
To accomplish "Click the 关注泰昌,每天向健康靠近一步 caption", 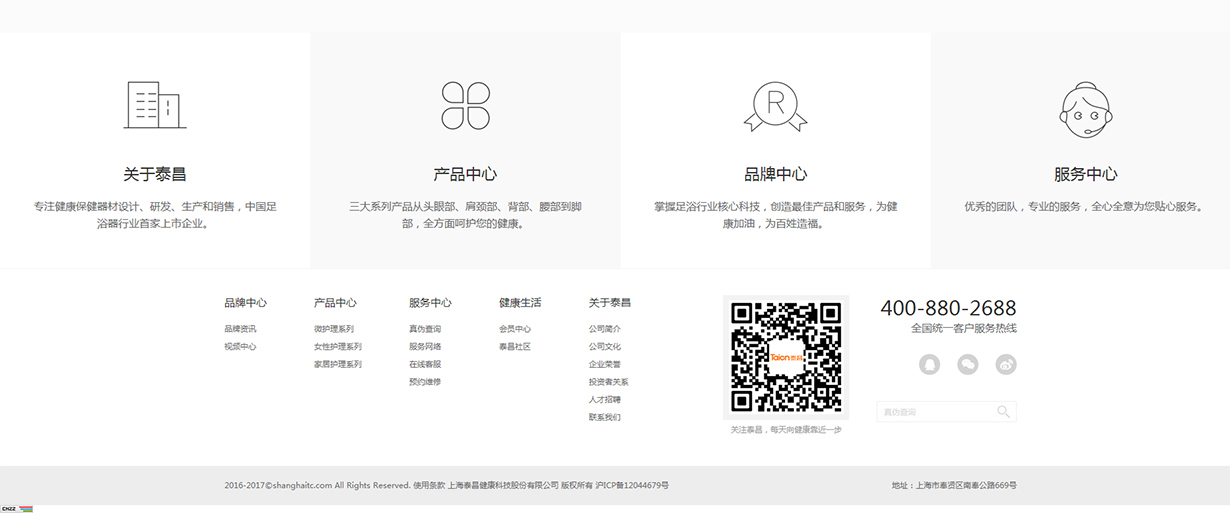I will [x=786, y=430].
